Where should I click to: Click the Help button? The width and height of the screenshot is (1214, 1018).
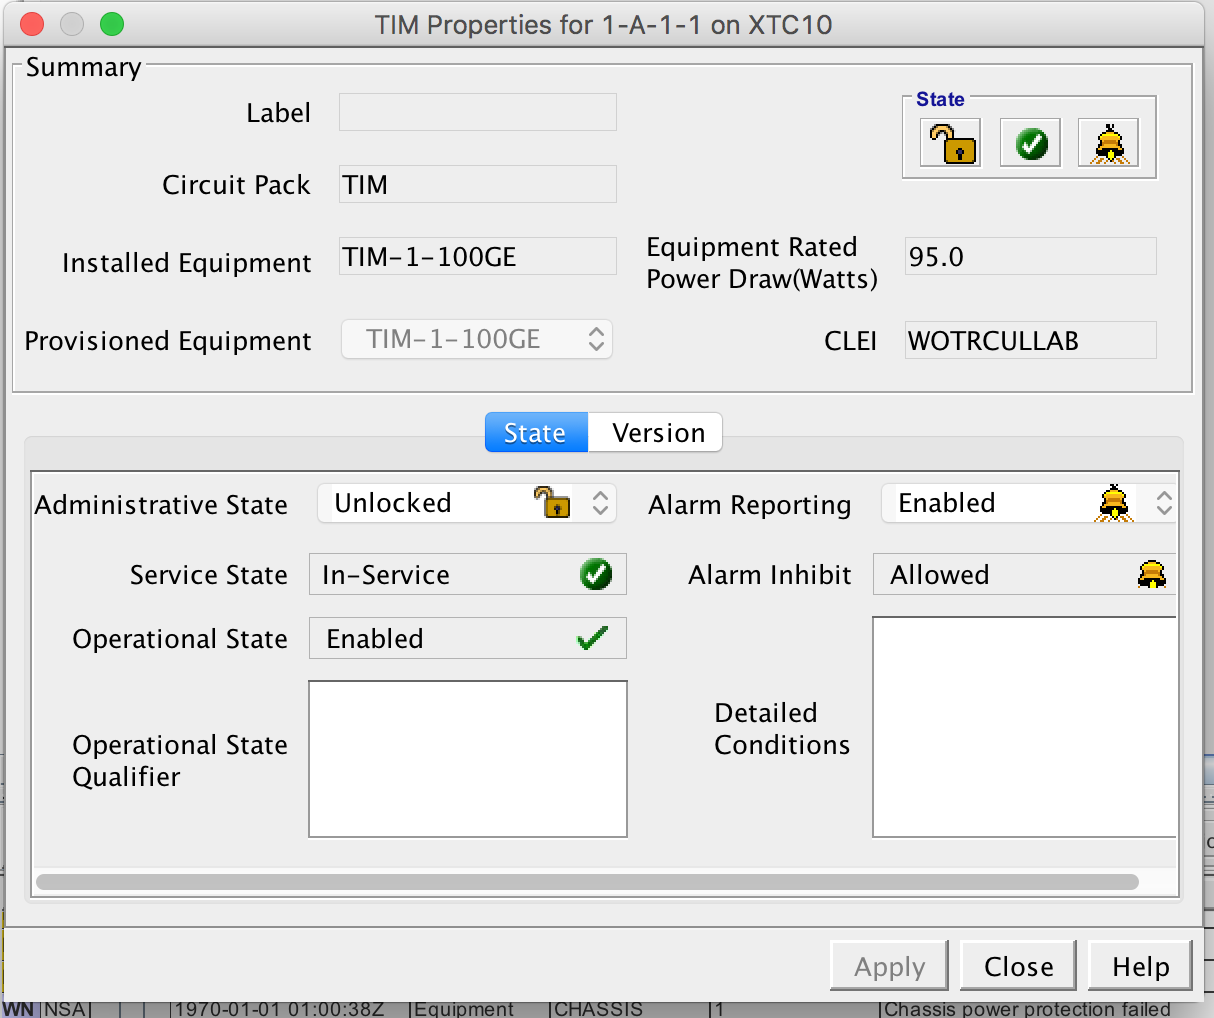[x=1139, y=966]
